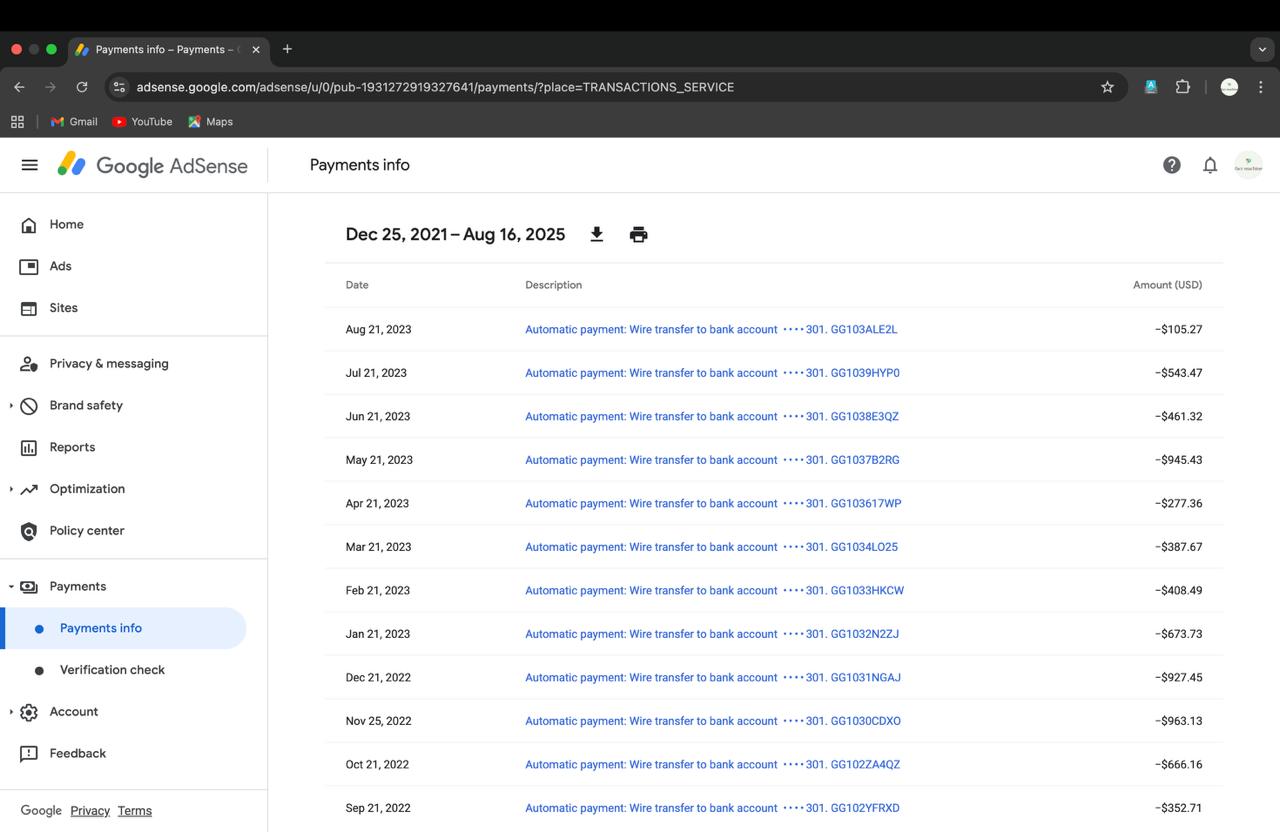Open the Chrome apps grid shortcut
The width and height of the screenshot is (1280, 832).
17,122
